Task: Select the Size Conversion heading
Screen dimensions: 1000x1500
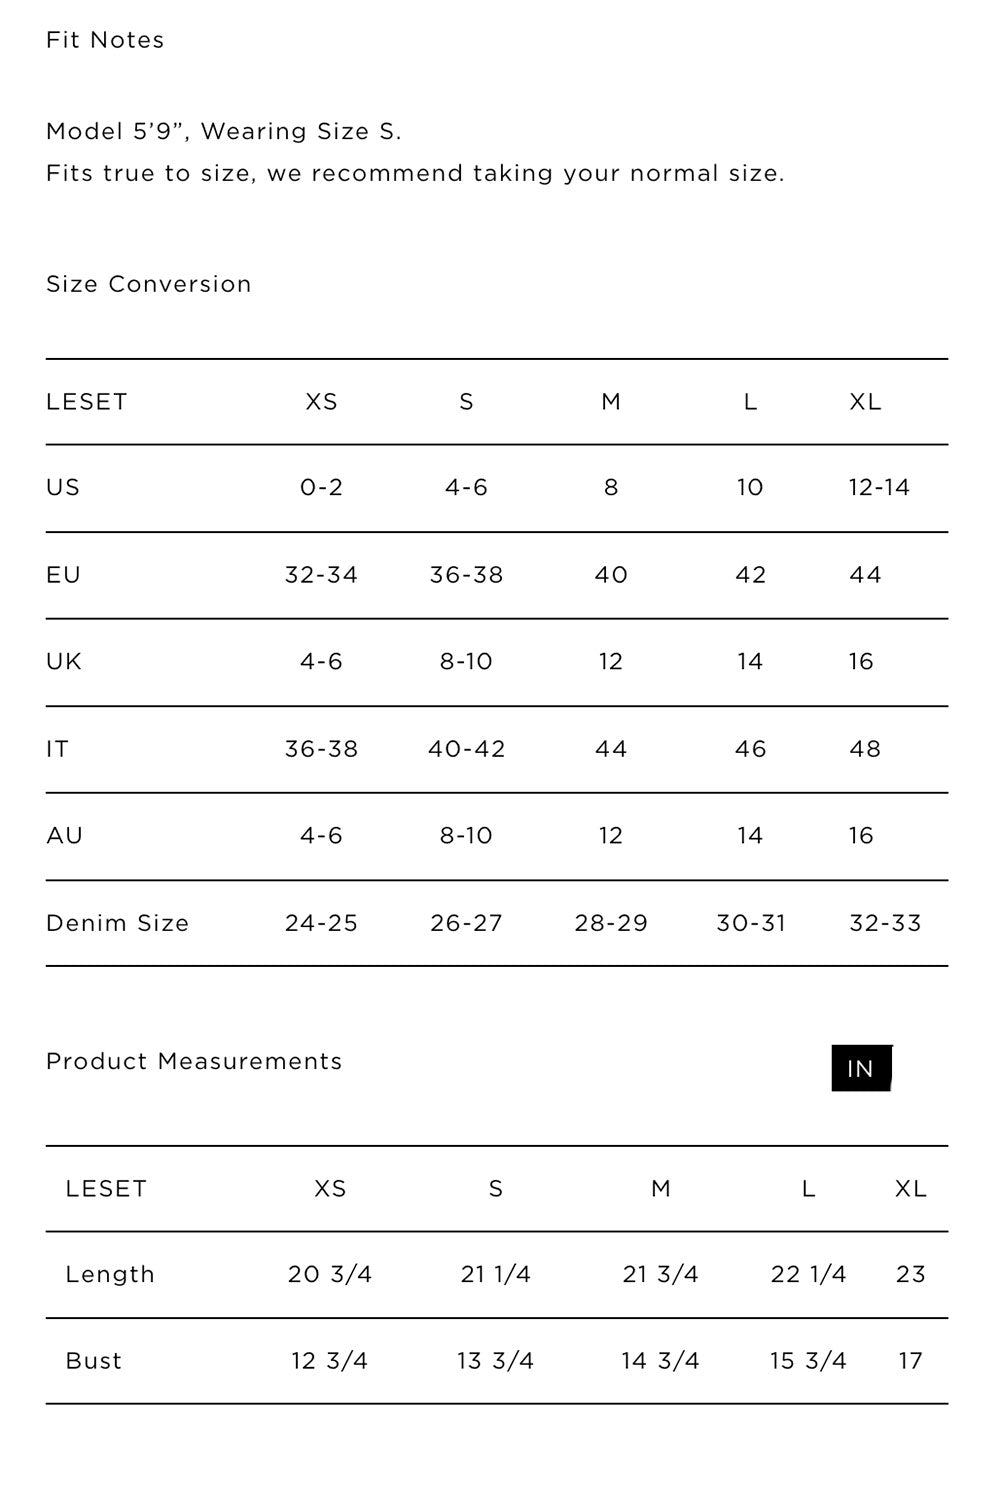Action: [149, 284]
